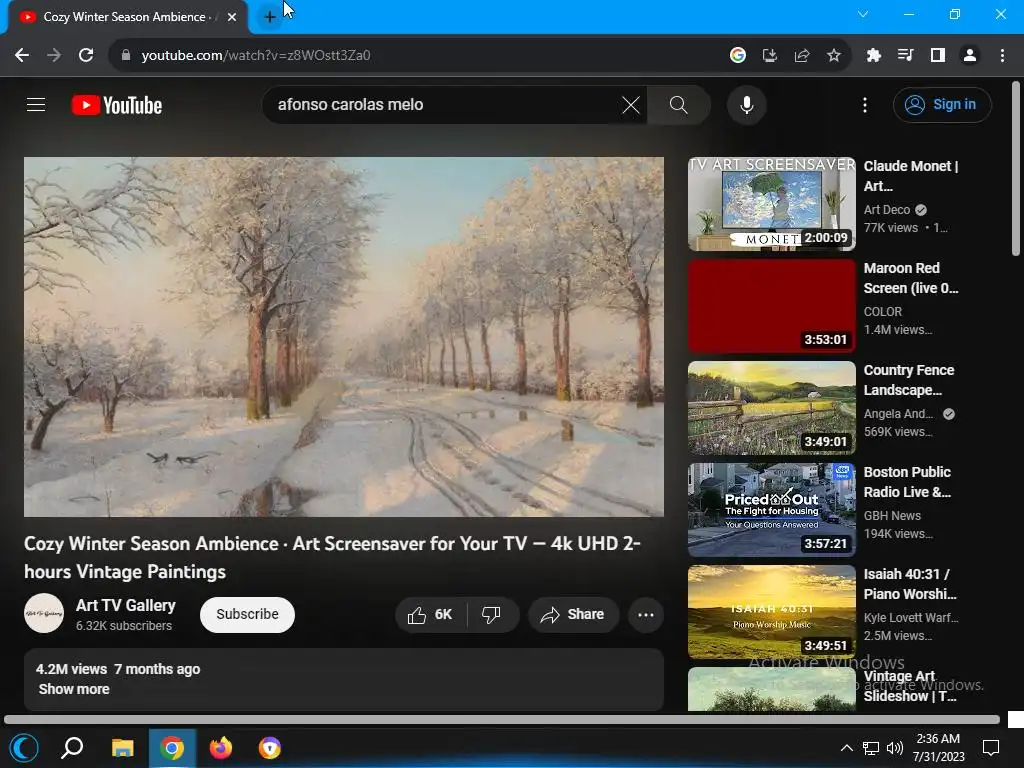Bookmark this page with star
The image size is (1024, 768).
[x=834, y=55]
